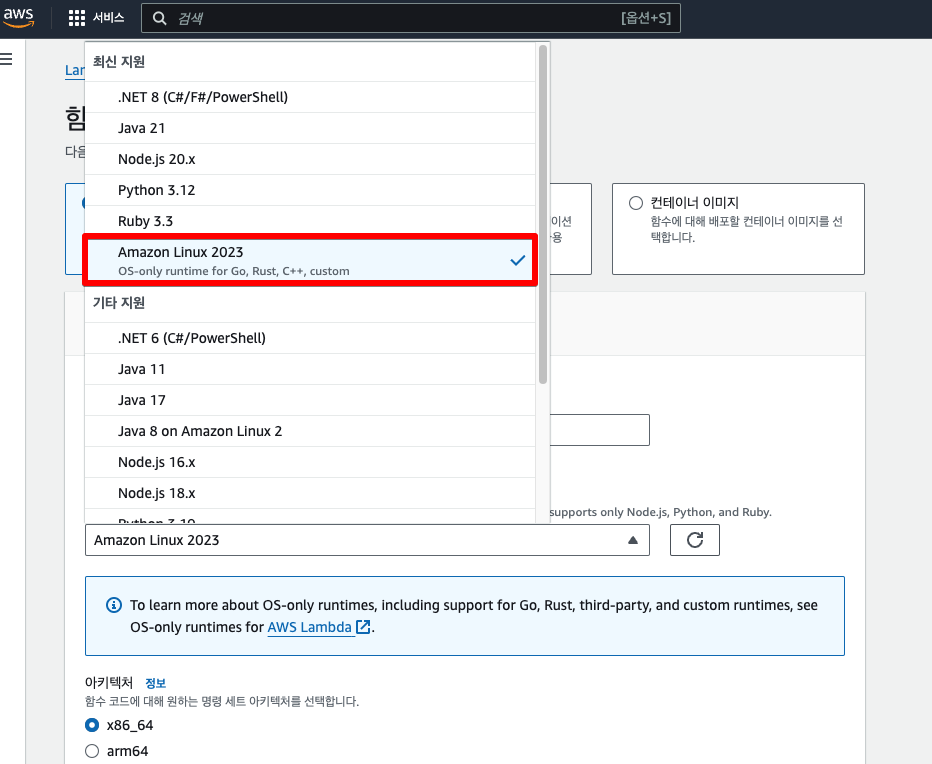Choose Java 8 on Amazon Linux 2
Viewport: 932px width, 764px height.
pos(310,430)
